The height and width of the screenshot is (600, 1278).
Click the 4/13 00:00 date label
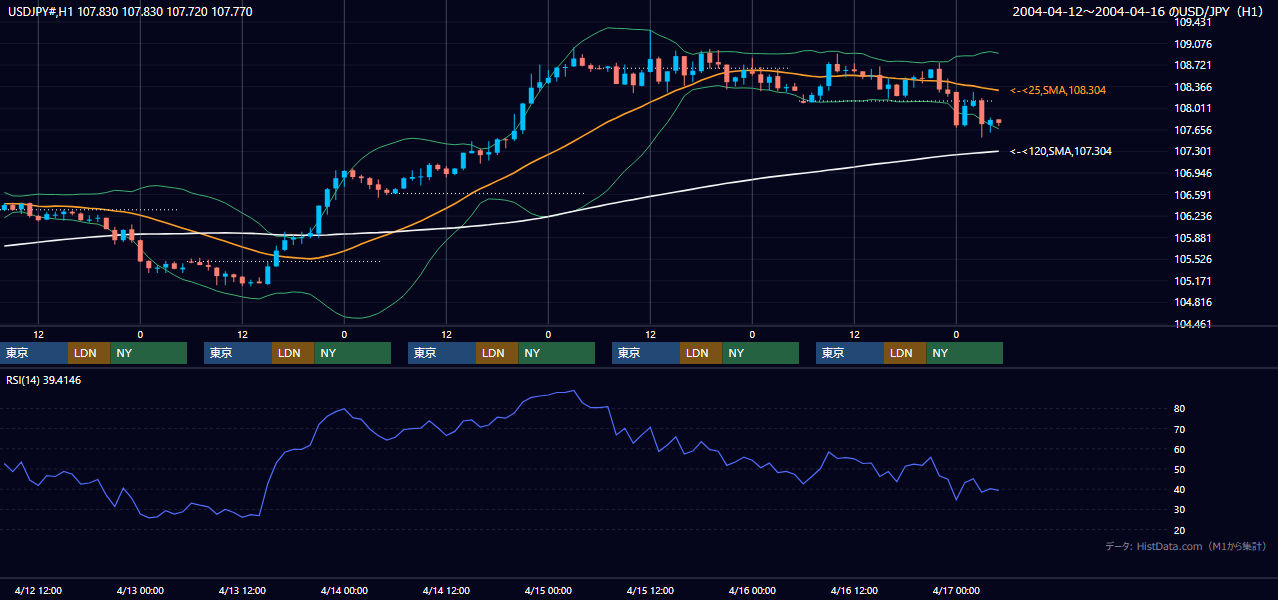coord(140,590)
